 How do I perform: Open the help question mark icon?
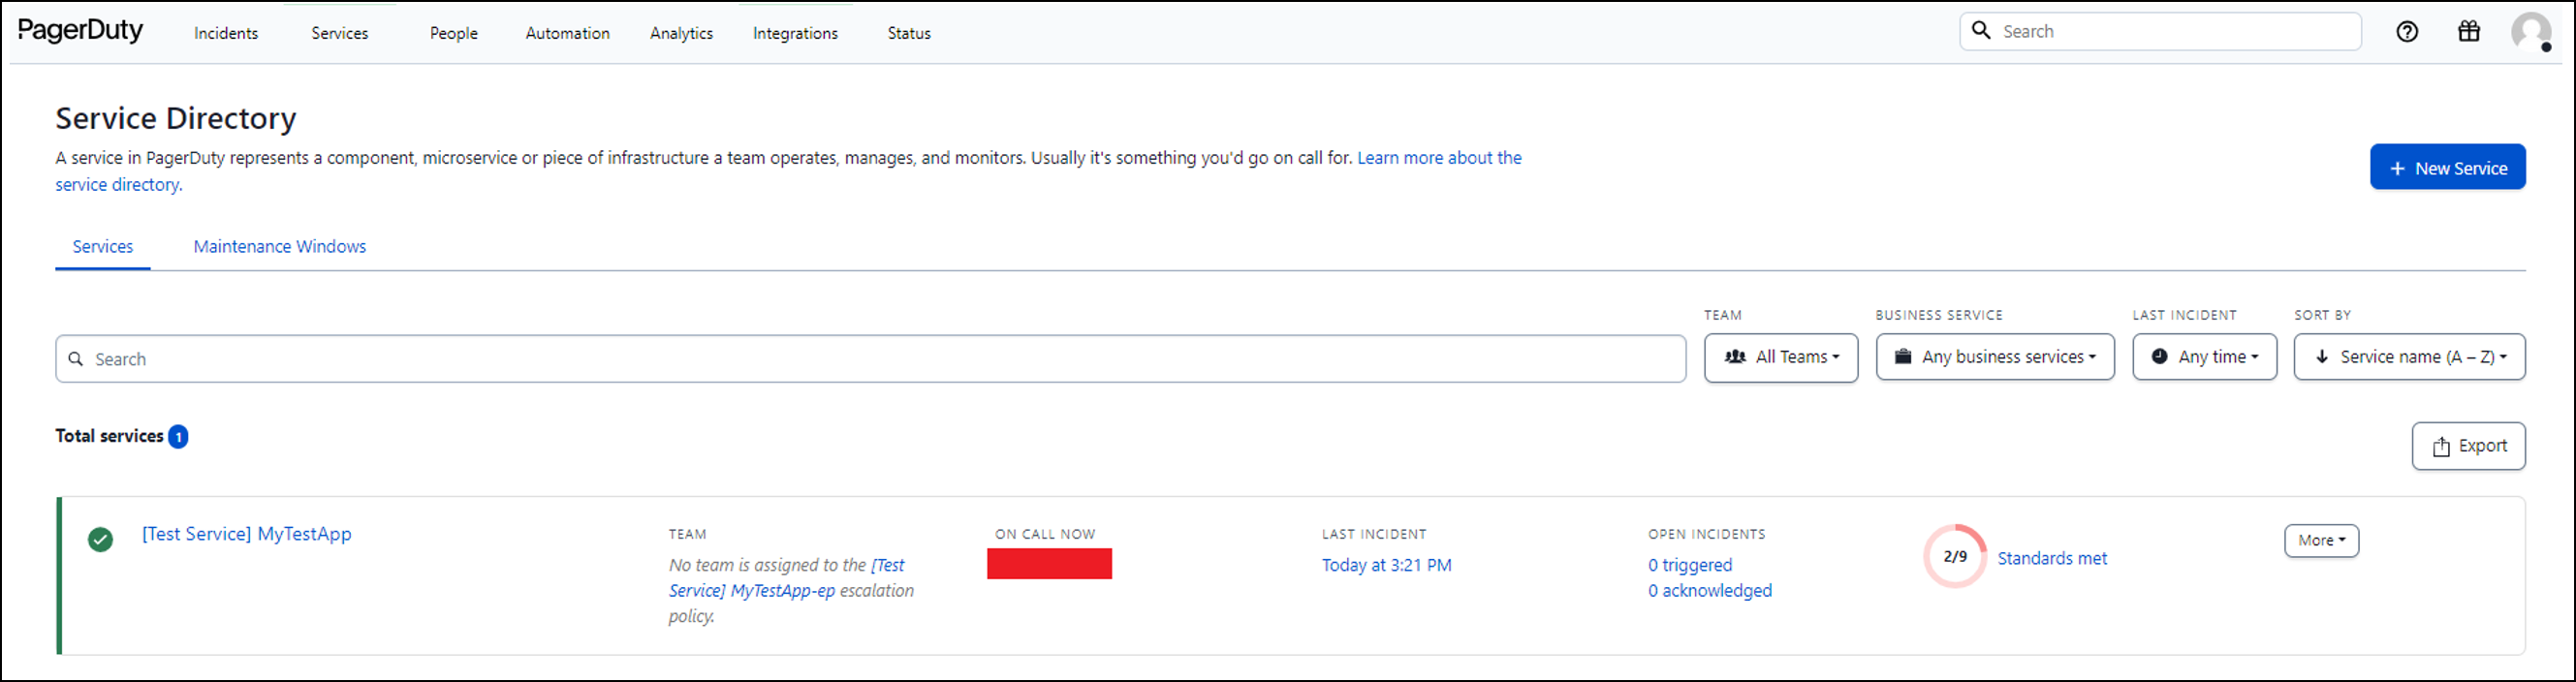pyautogui.click(x=2407, y=32)
